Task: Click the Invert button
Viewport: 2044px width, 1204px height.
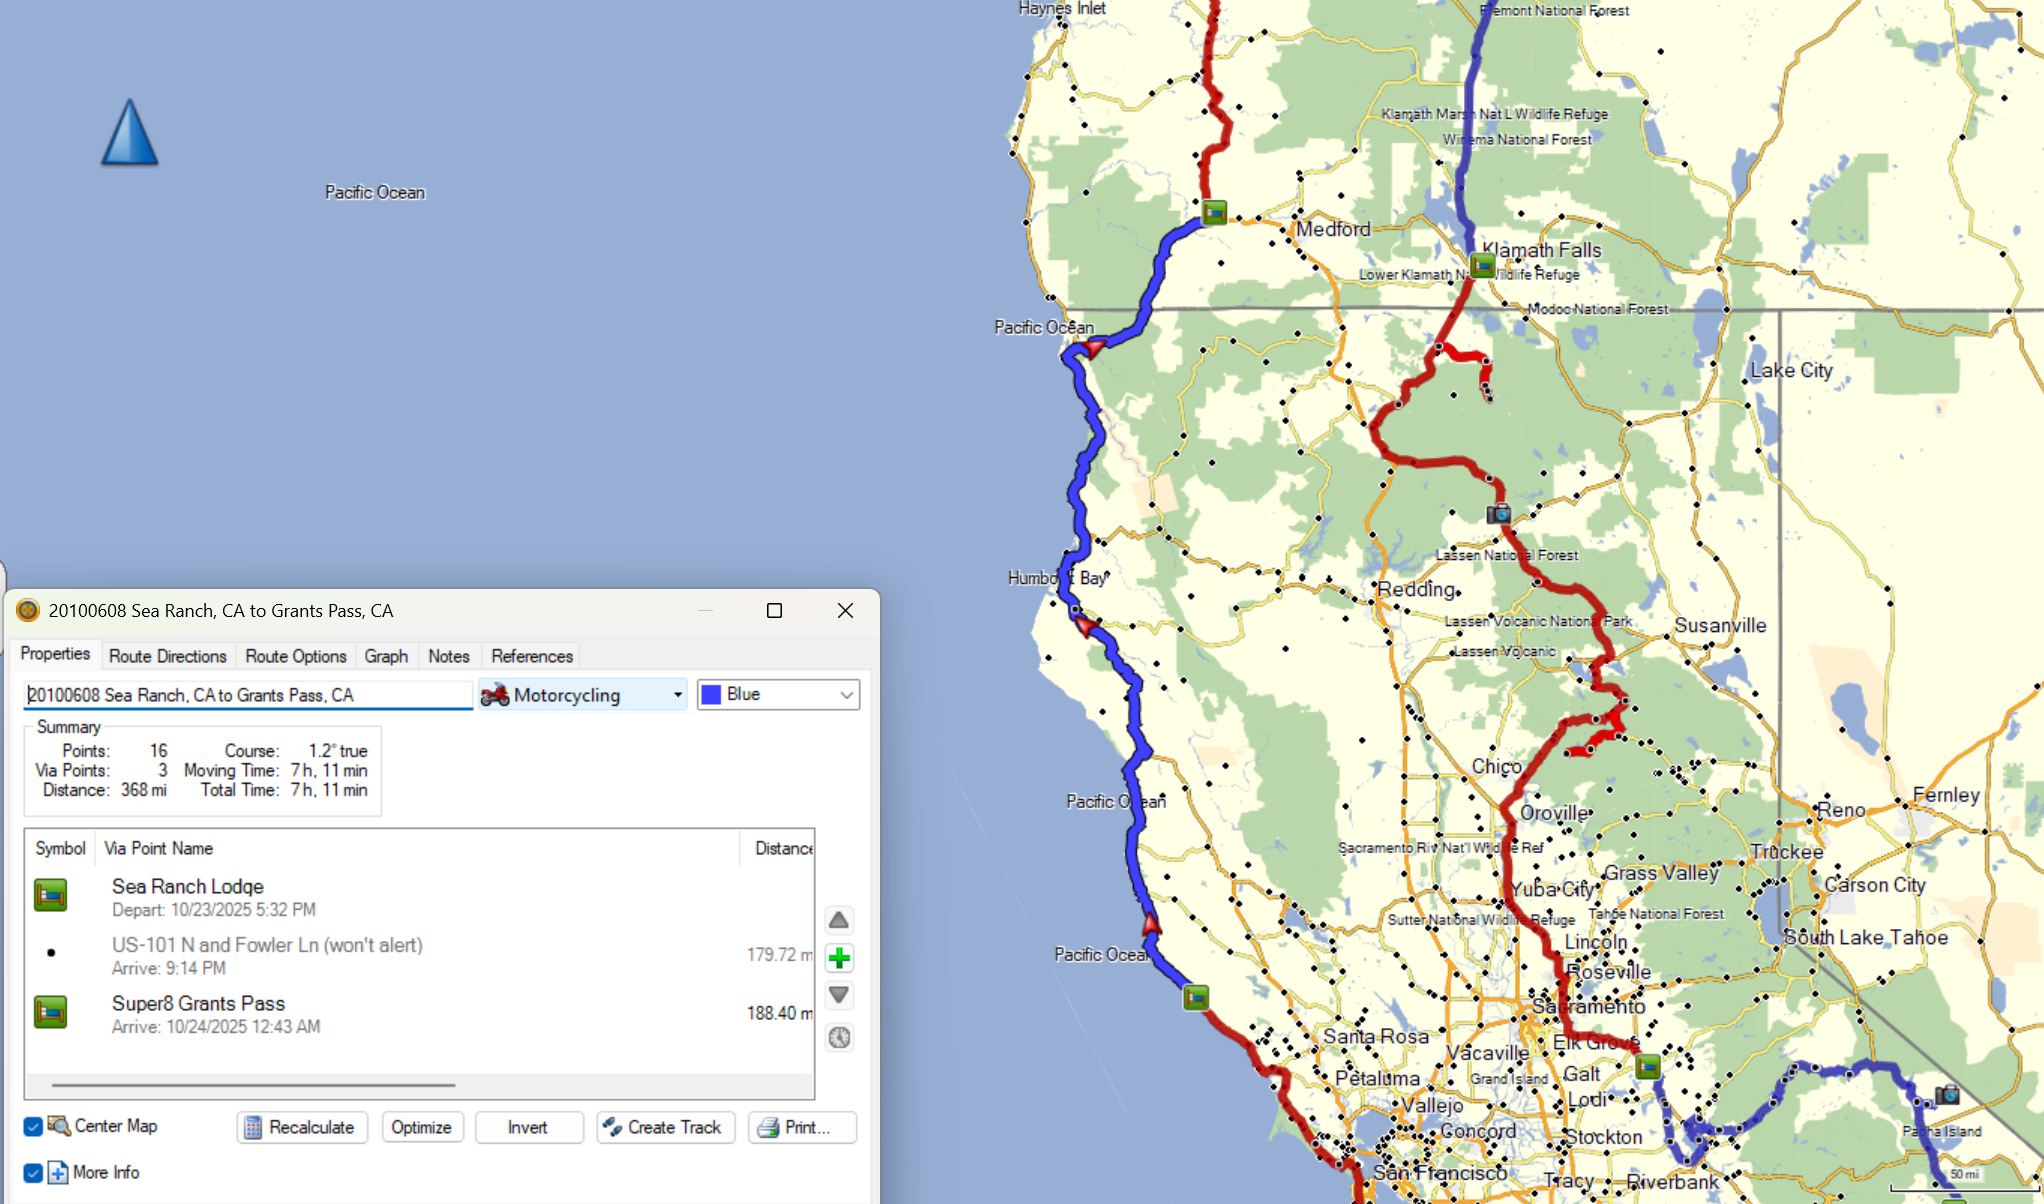Action: tap(528, 1127)
